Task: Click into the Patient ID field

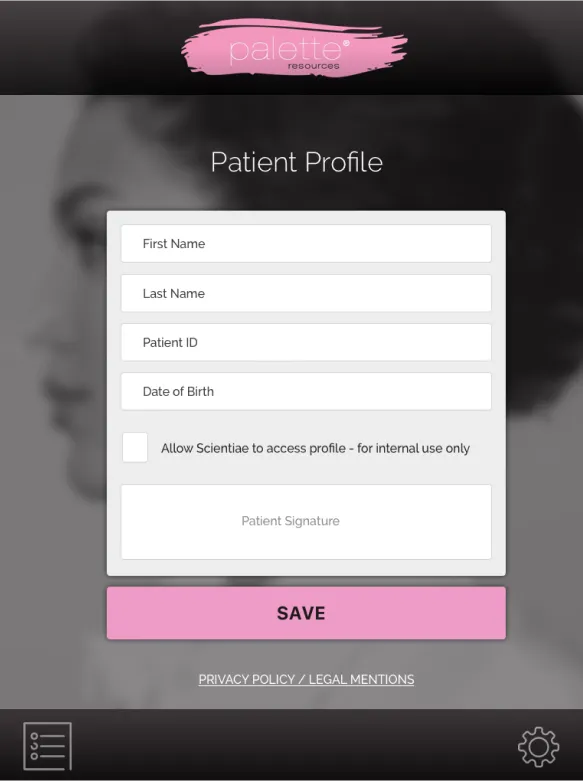Action: pos(306,342)
